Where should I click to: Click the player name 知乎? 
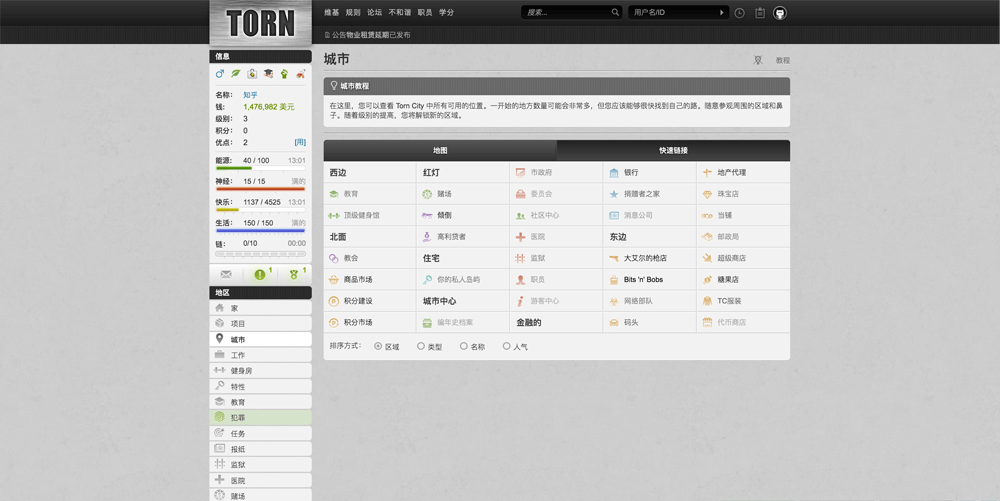pos(250,95)
